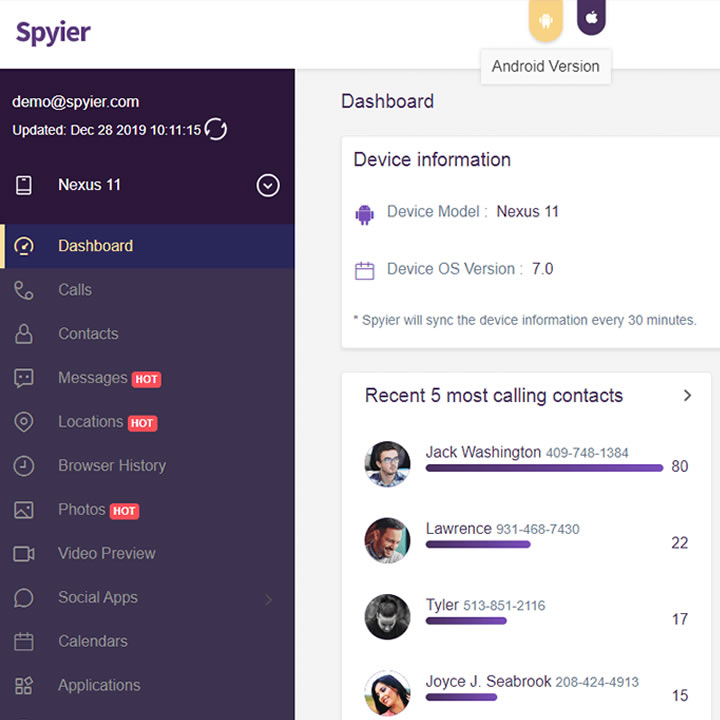Open Joyce J. Seabrook's avatar photo

[x=388, y=693]
